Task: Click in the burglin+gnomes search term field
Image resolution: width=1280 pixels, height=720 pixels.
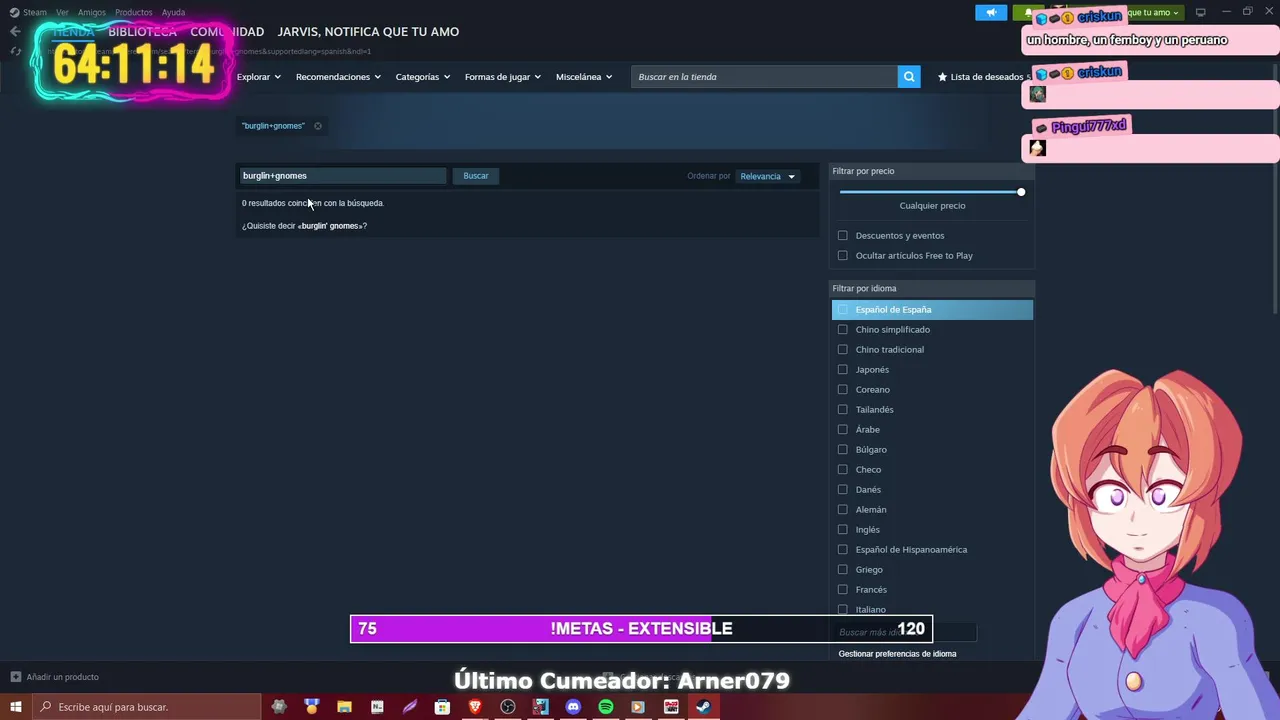Action: click(342, 176)
